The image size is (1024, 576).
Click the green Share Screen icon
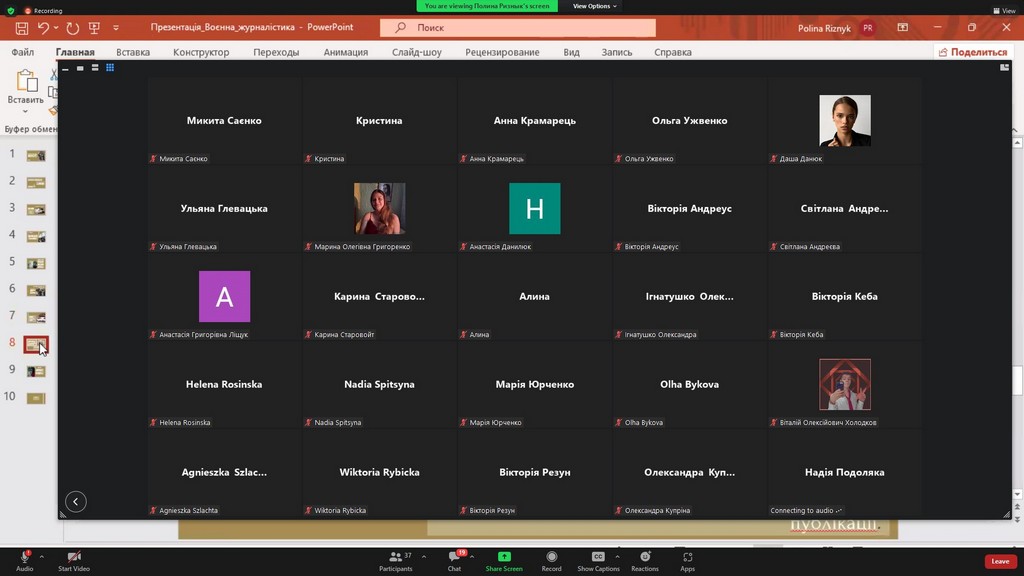pyautogui.click(x=504, y=557)
